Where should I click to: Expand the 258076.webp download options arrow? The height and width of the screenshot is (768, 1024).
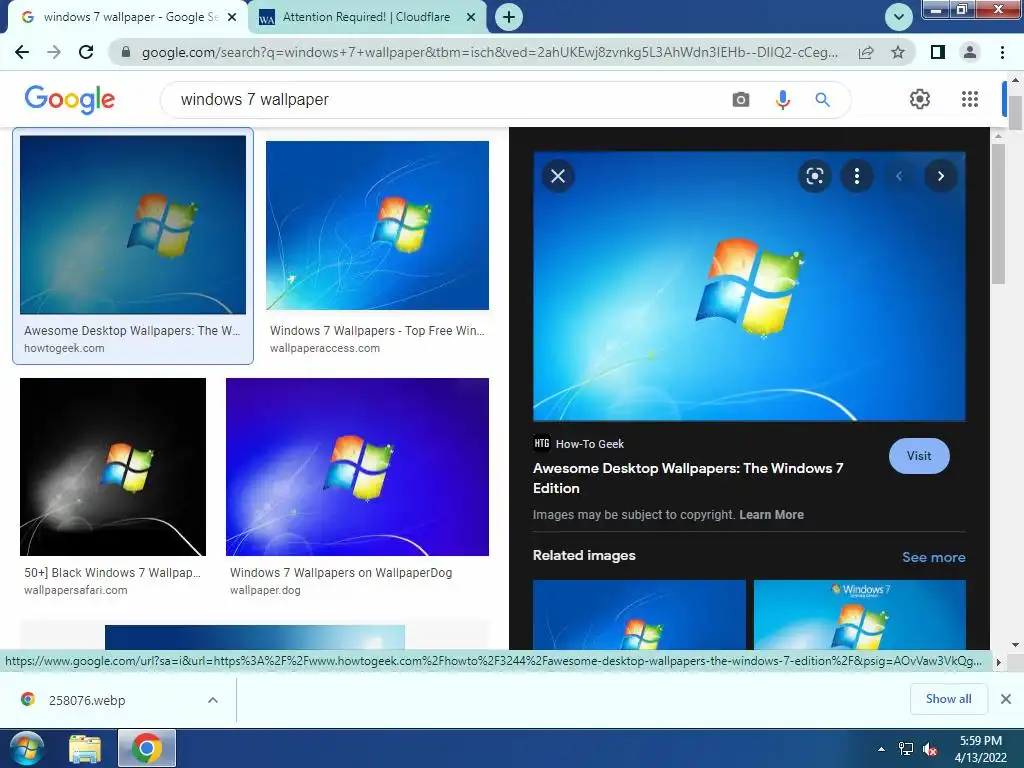(x=213, y=700)
